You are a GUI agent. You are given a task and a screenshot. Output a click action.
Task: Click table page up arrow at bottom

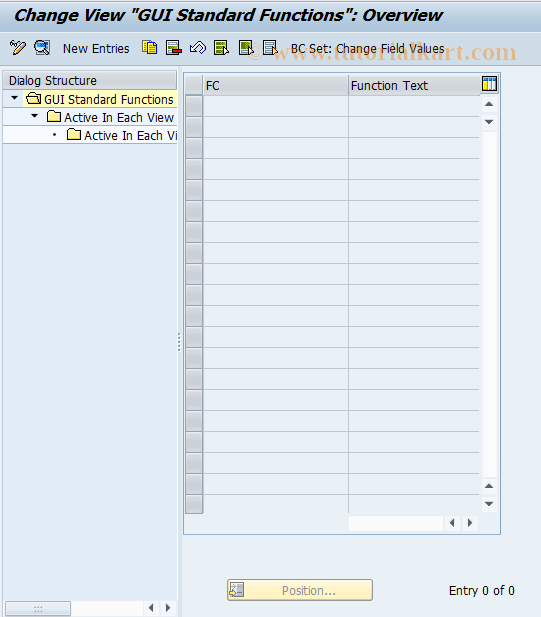tap(489, 486)
